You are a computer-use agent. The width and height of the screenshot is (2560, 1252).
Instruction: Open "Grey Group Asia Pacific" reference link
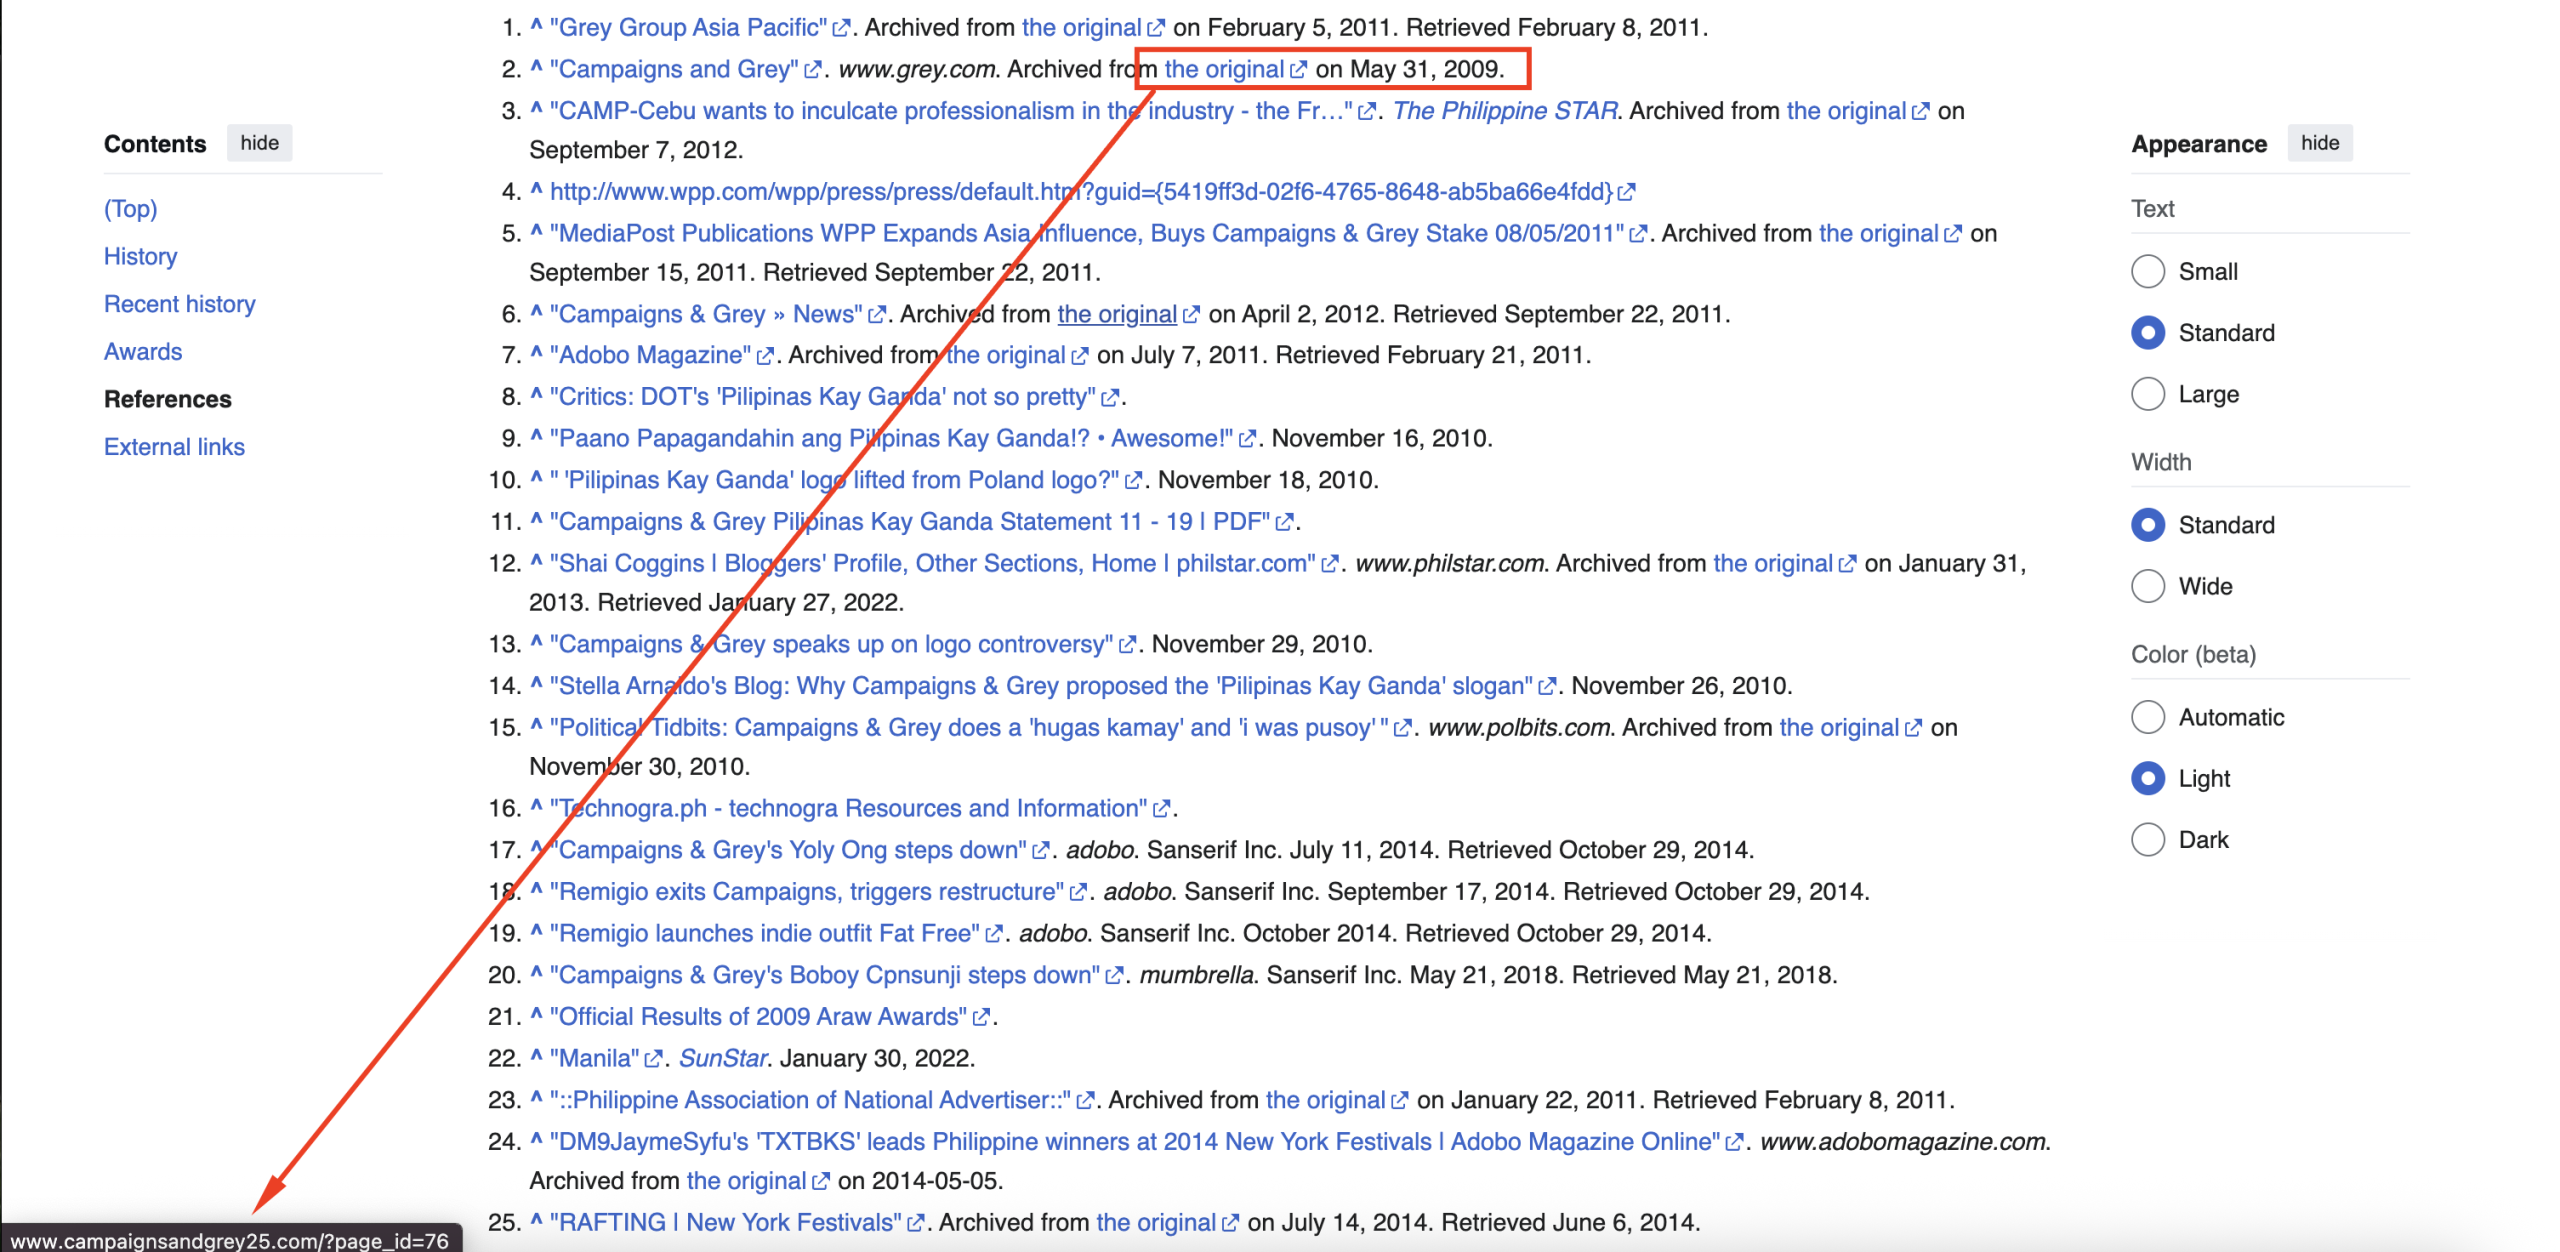(x=689, y=27)
